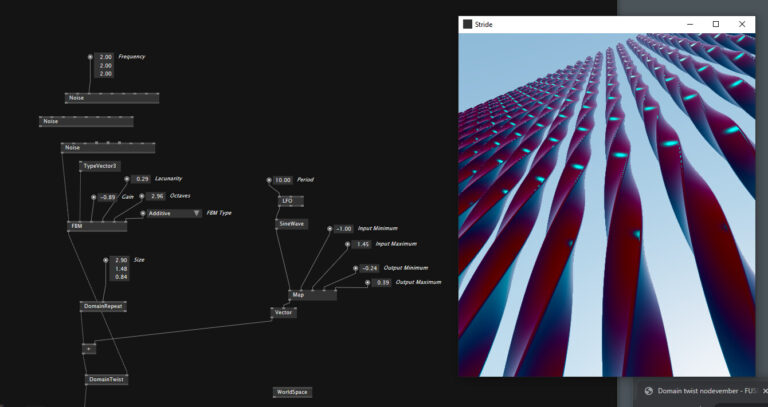Viewport: 768px width, 407px height.
Task: Click the Output Minimum value -0.24
Action: tap(370, 268)
